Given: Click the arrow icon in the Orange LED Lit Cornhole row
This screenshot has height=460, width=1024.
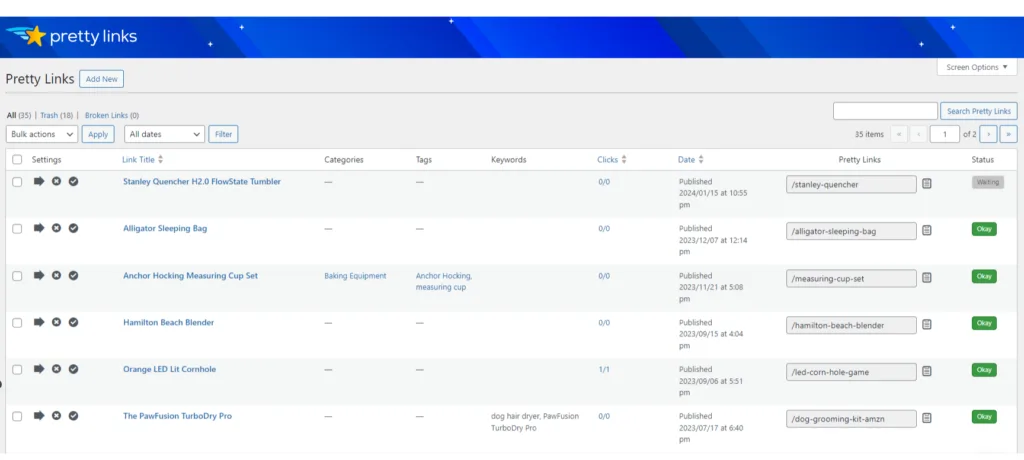Looking at the screenshot, I should click(39, 369).
